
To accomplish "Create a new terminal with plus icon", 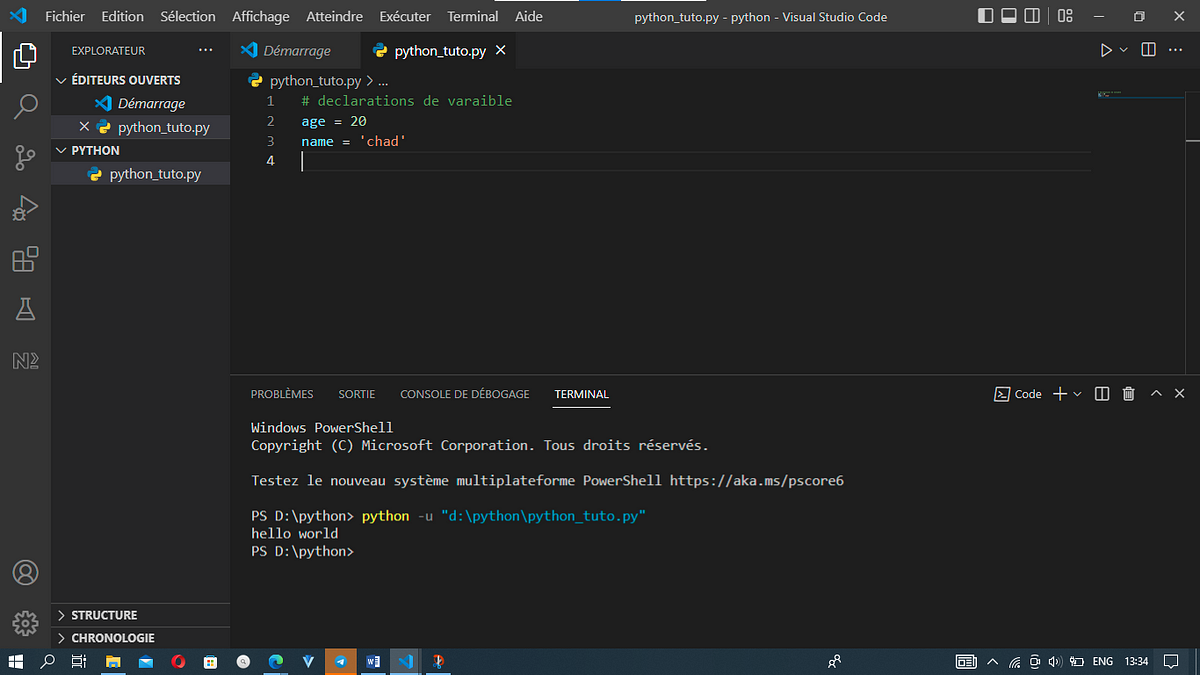I will click(1061, 394).
